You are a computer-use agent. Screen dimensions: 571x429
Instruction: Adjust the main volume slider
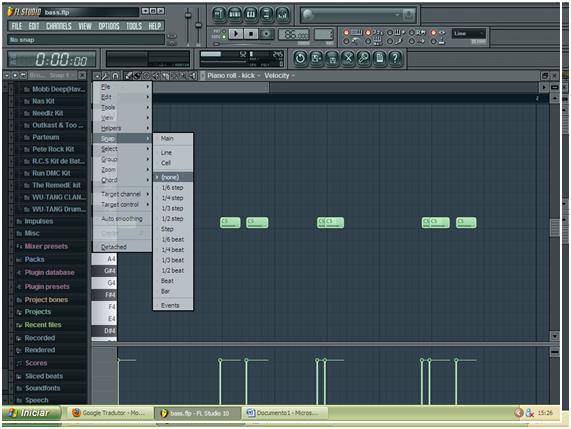(188, 15)
